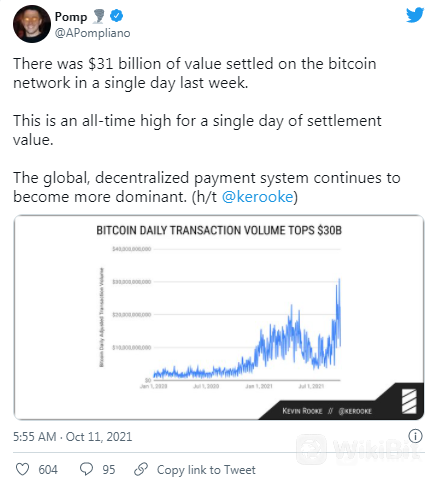Click the chain link icon
The image size is (433, 480).
tap(141, 469)
